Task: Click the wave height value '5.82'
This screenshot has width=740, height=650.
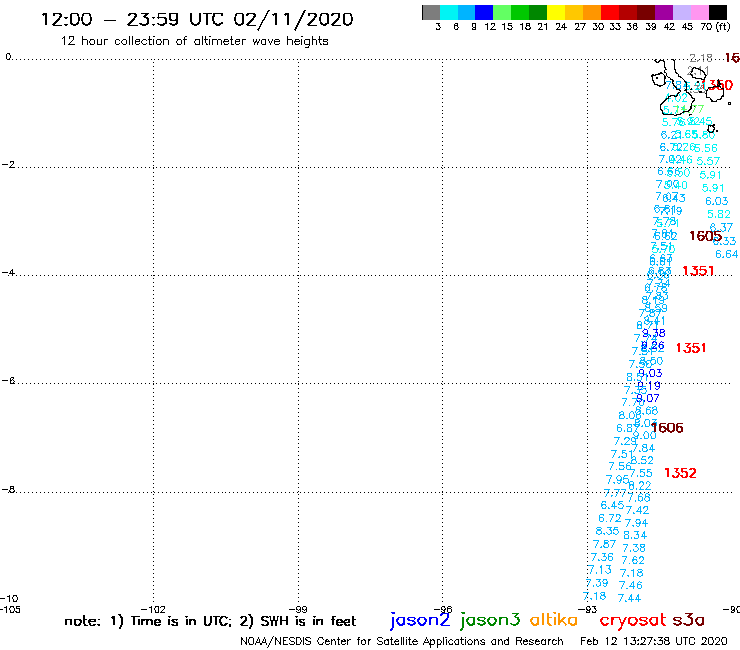Action: 719,214
